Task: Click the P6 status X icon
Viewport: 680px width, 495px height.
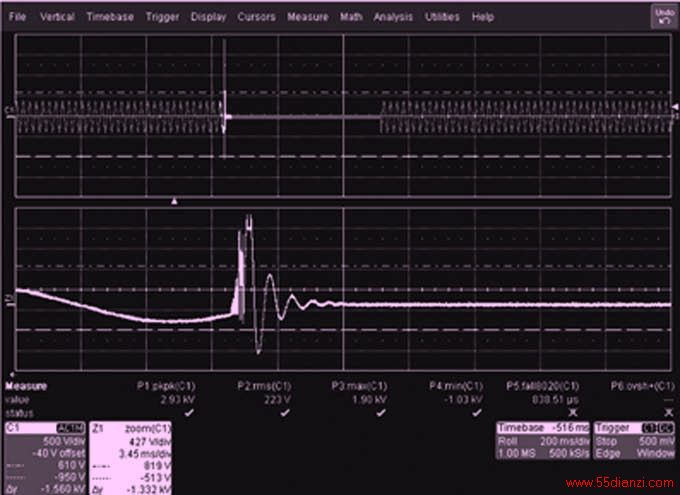Action: [669, 413]
